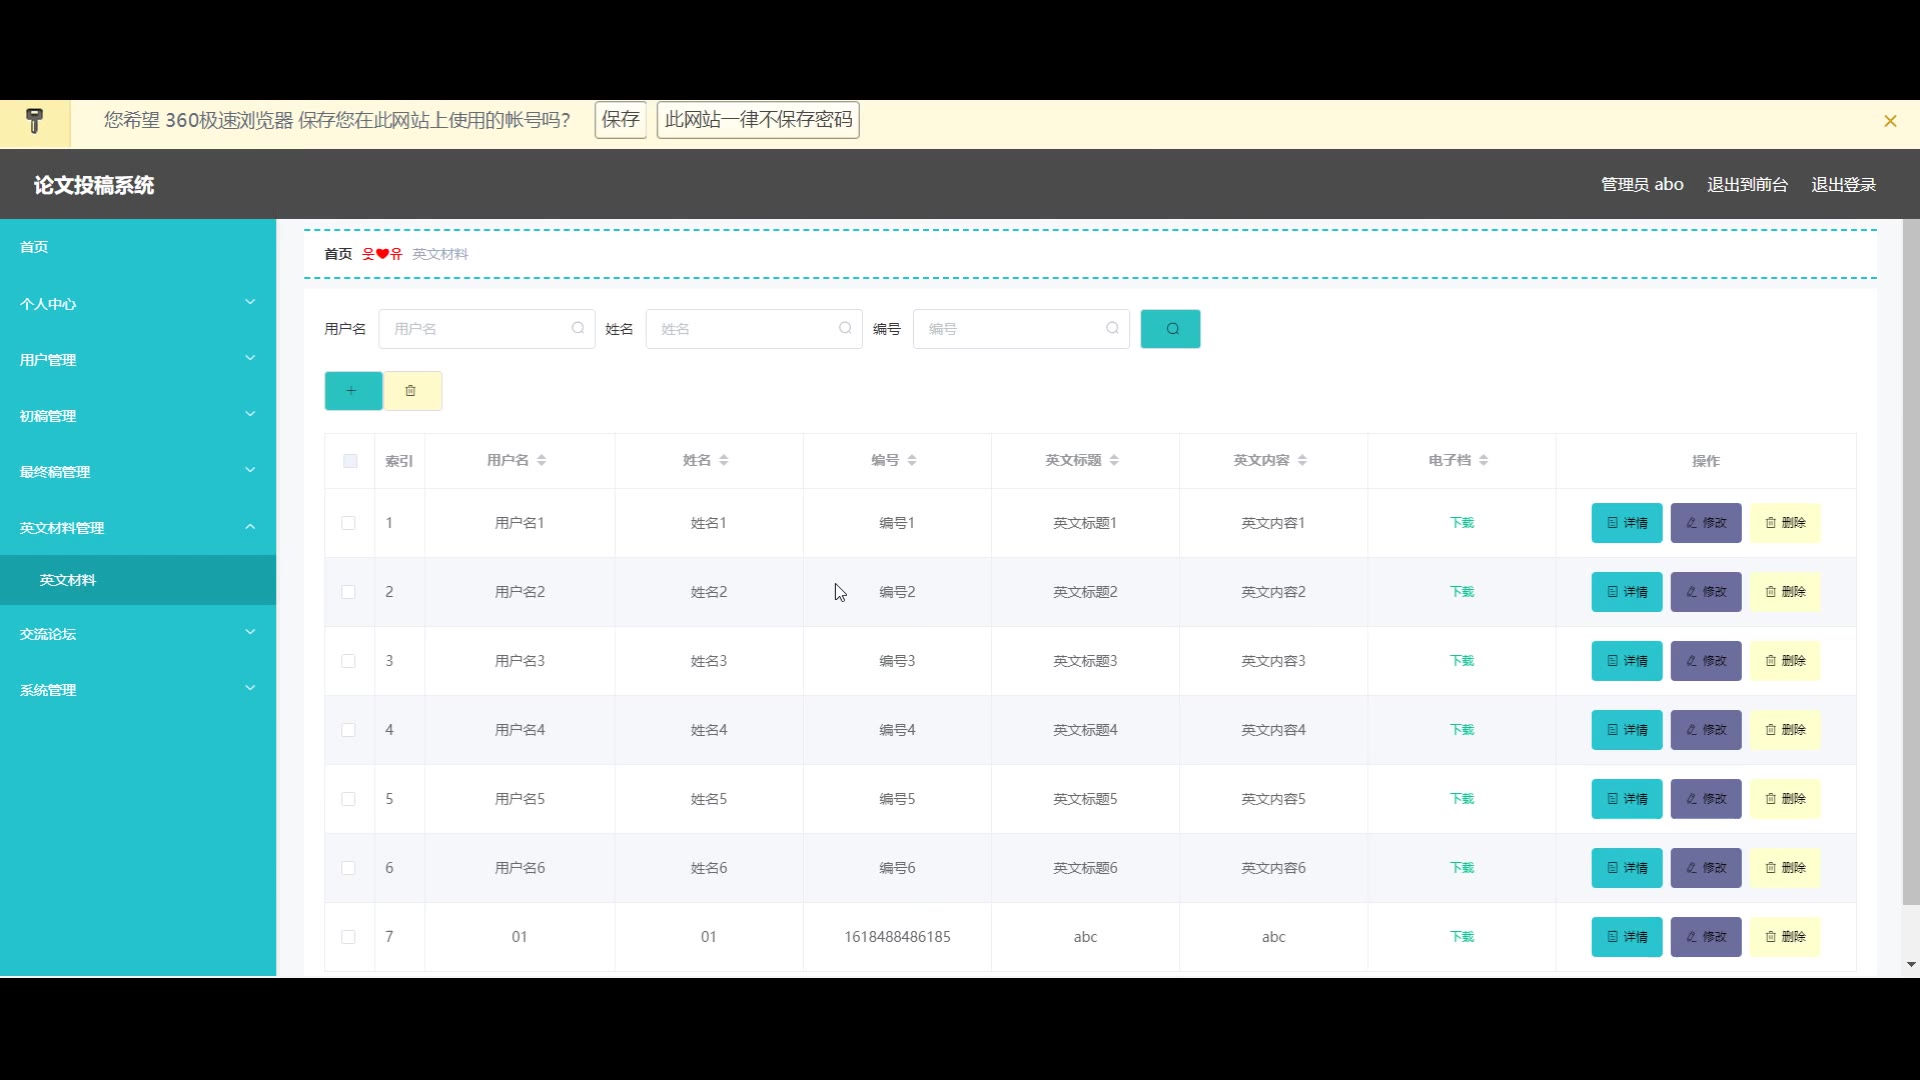1920x1080 pixels.
Task: Click magnifier icon in 编号 search field
Action: (1112, 328)
